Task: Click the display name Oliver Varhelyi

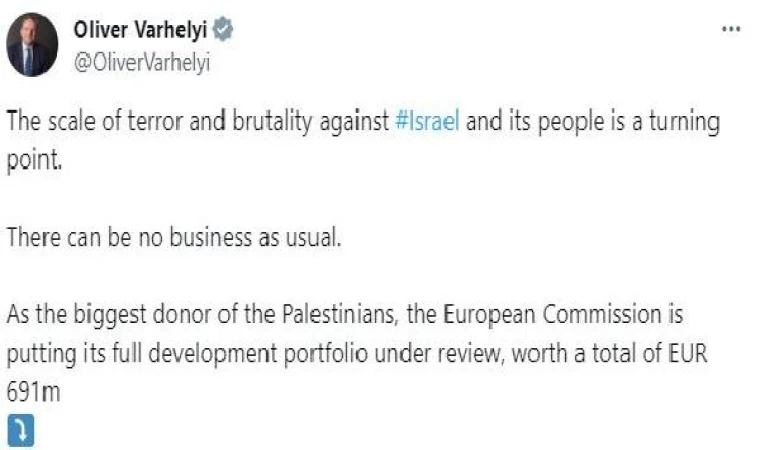Action: pos(140,31)
